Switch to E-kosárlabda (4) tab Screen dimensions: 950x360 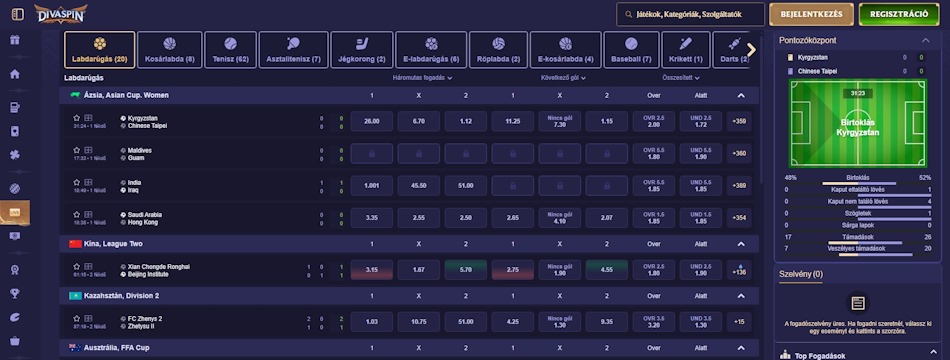565,50
